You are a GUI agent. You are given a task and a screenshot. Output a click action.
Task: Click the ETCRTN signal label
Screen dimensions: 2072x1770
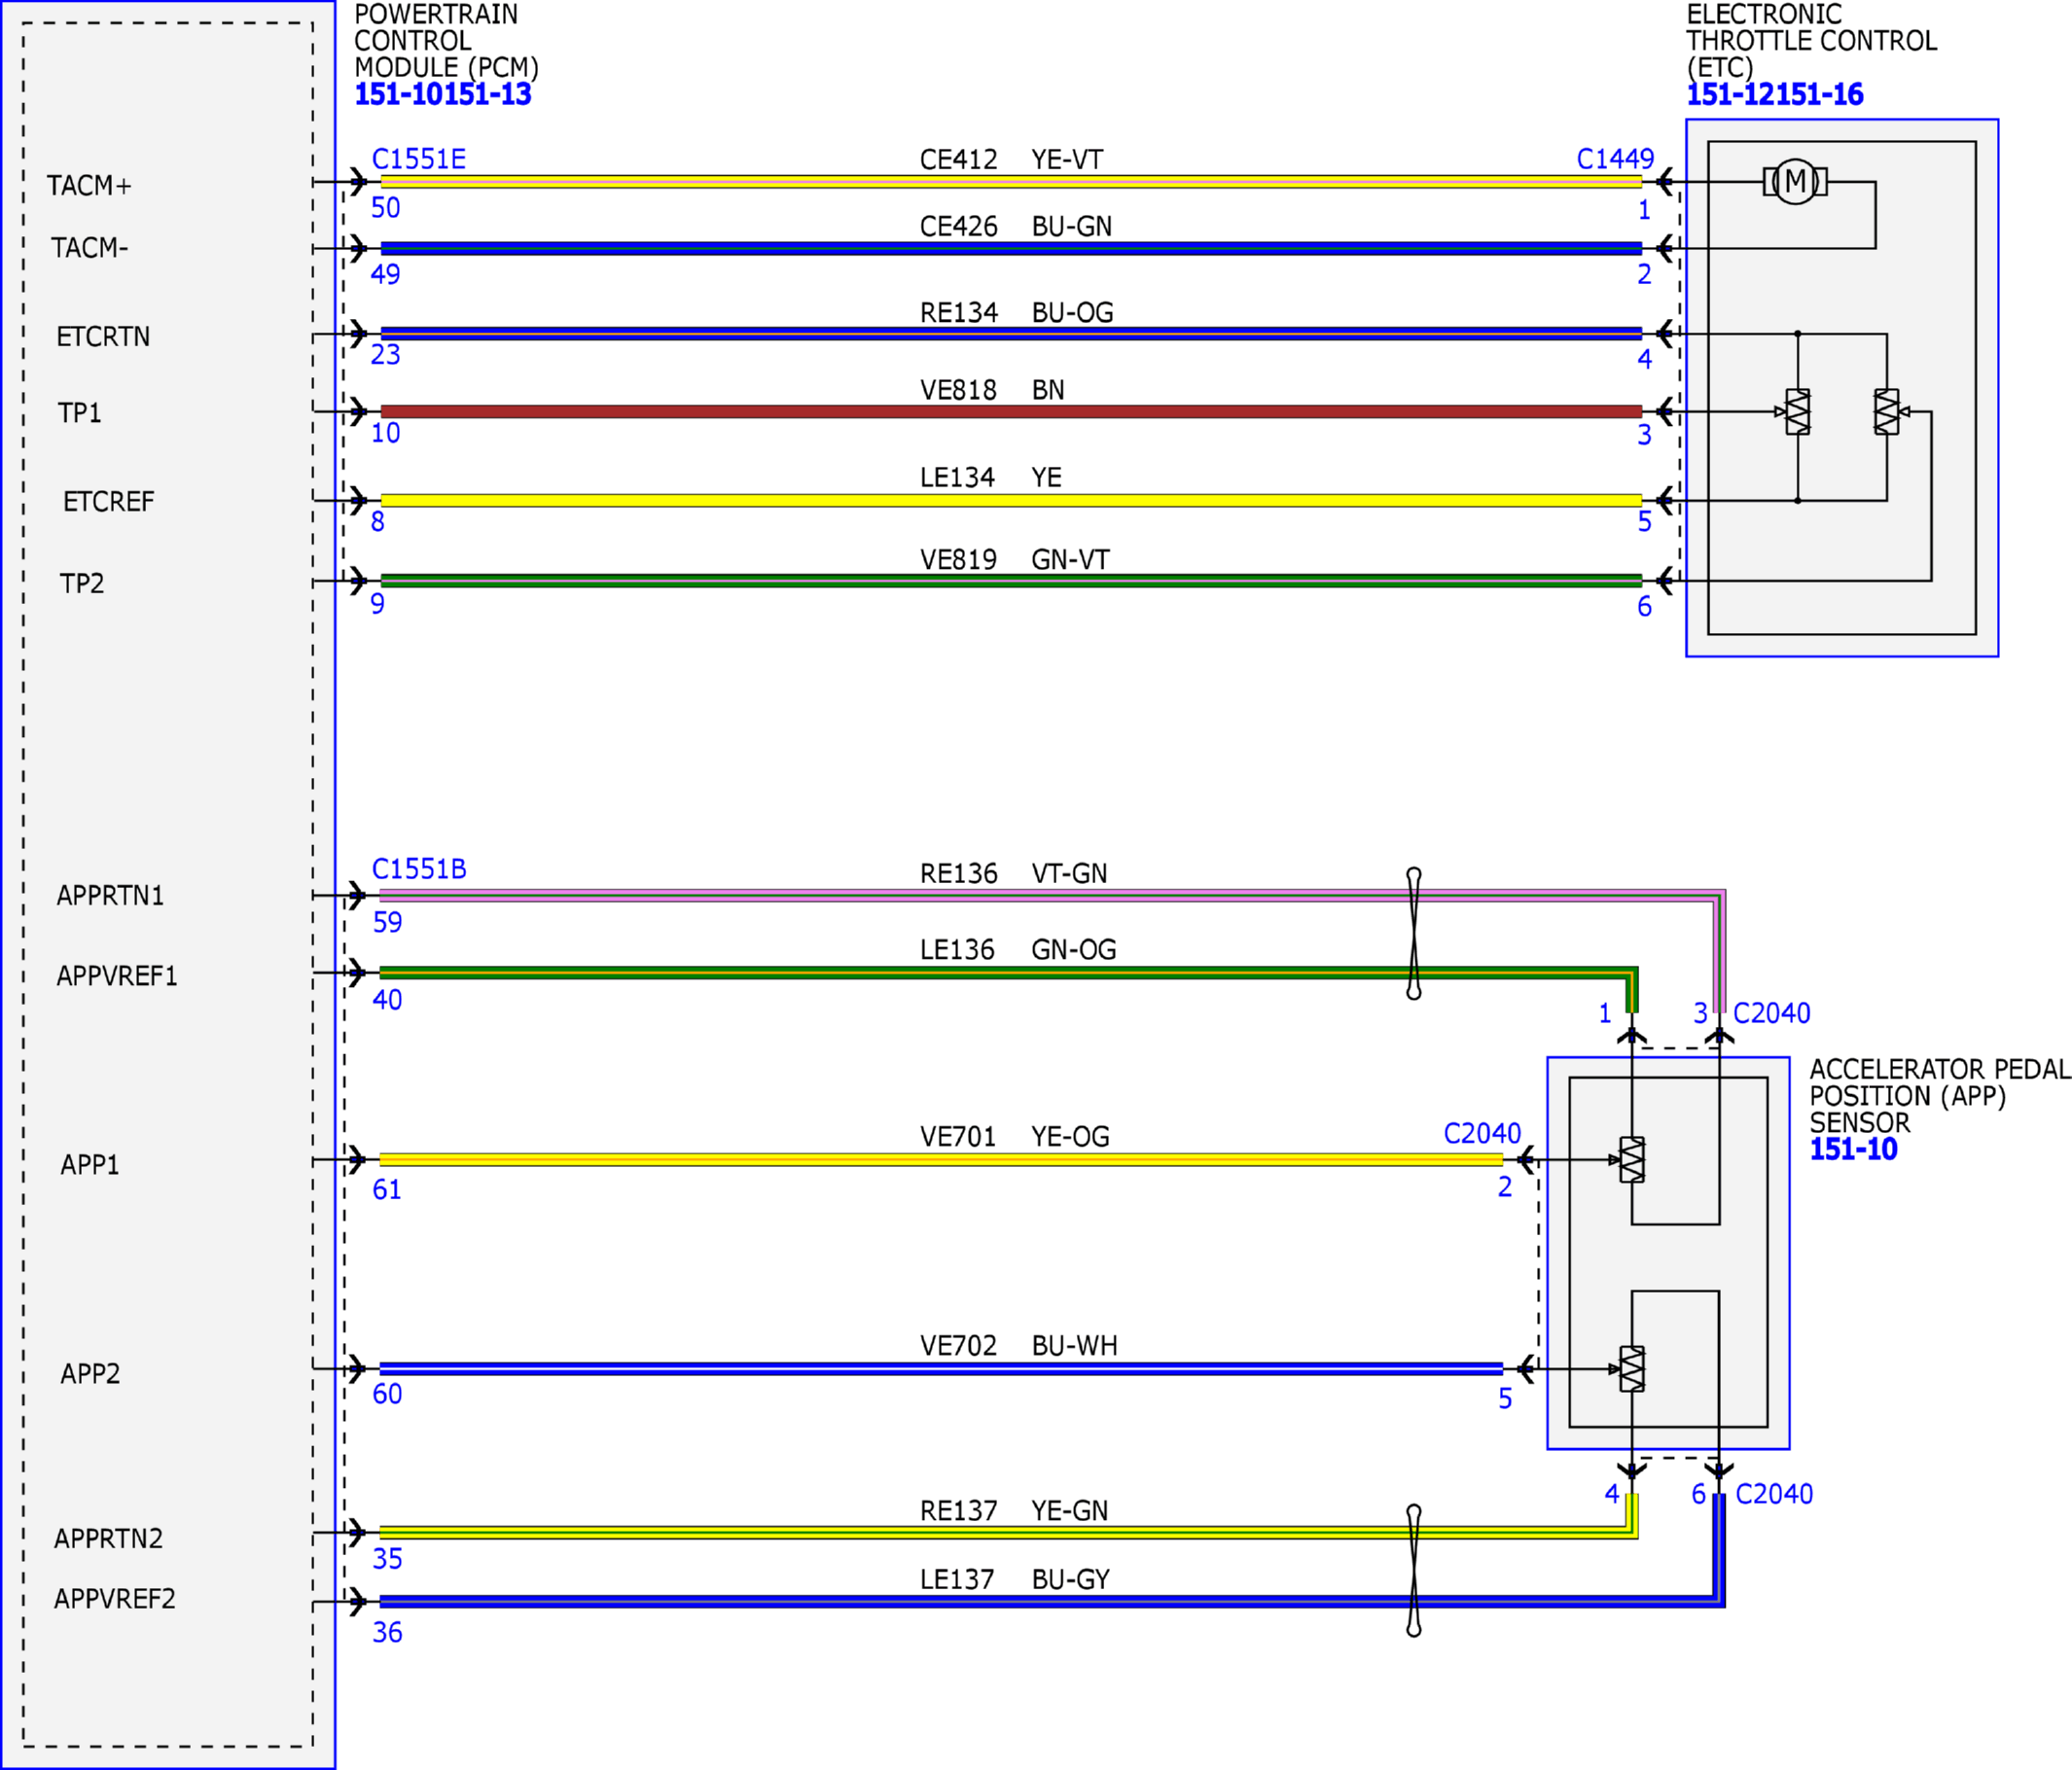103,337
